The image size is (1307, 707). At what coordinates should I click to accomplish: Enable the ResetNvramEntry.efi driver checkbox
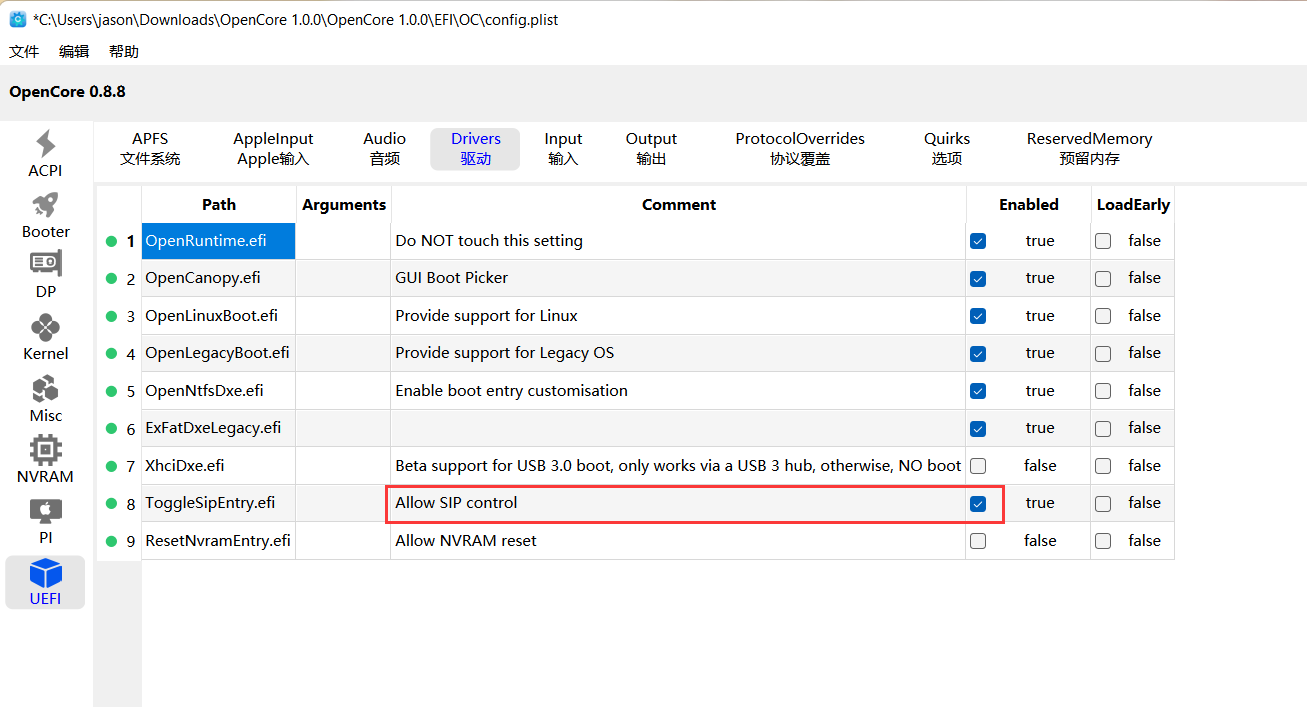tap(978, 541)
